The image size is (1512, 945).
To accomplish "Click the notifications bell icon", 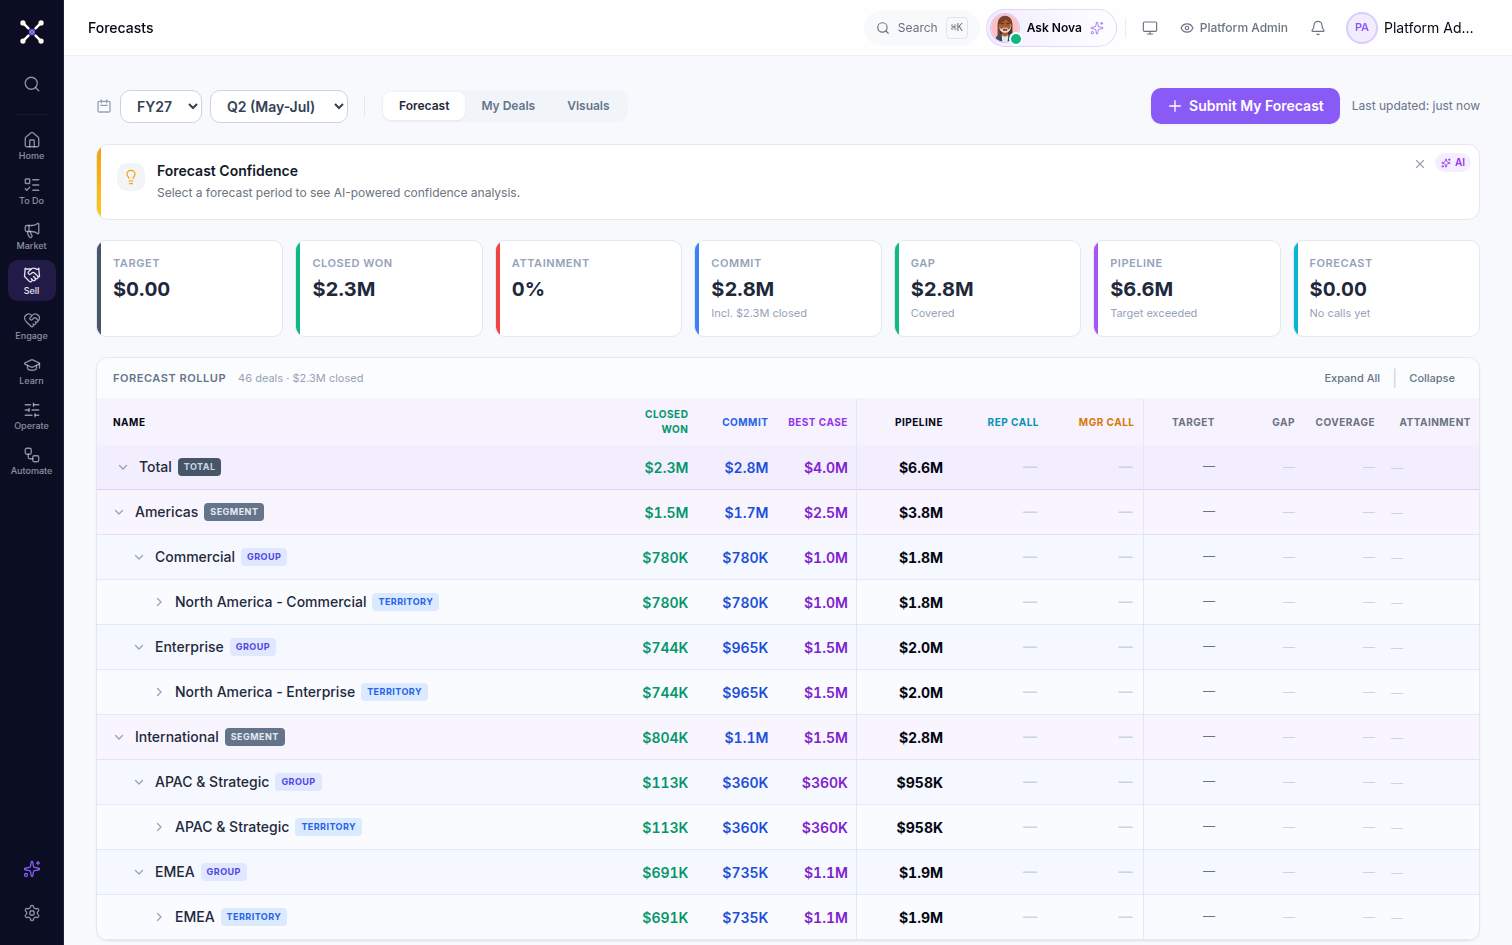I will coord(1318,28).
